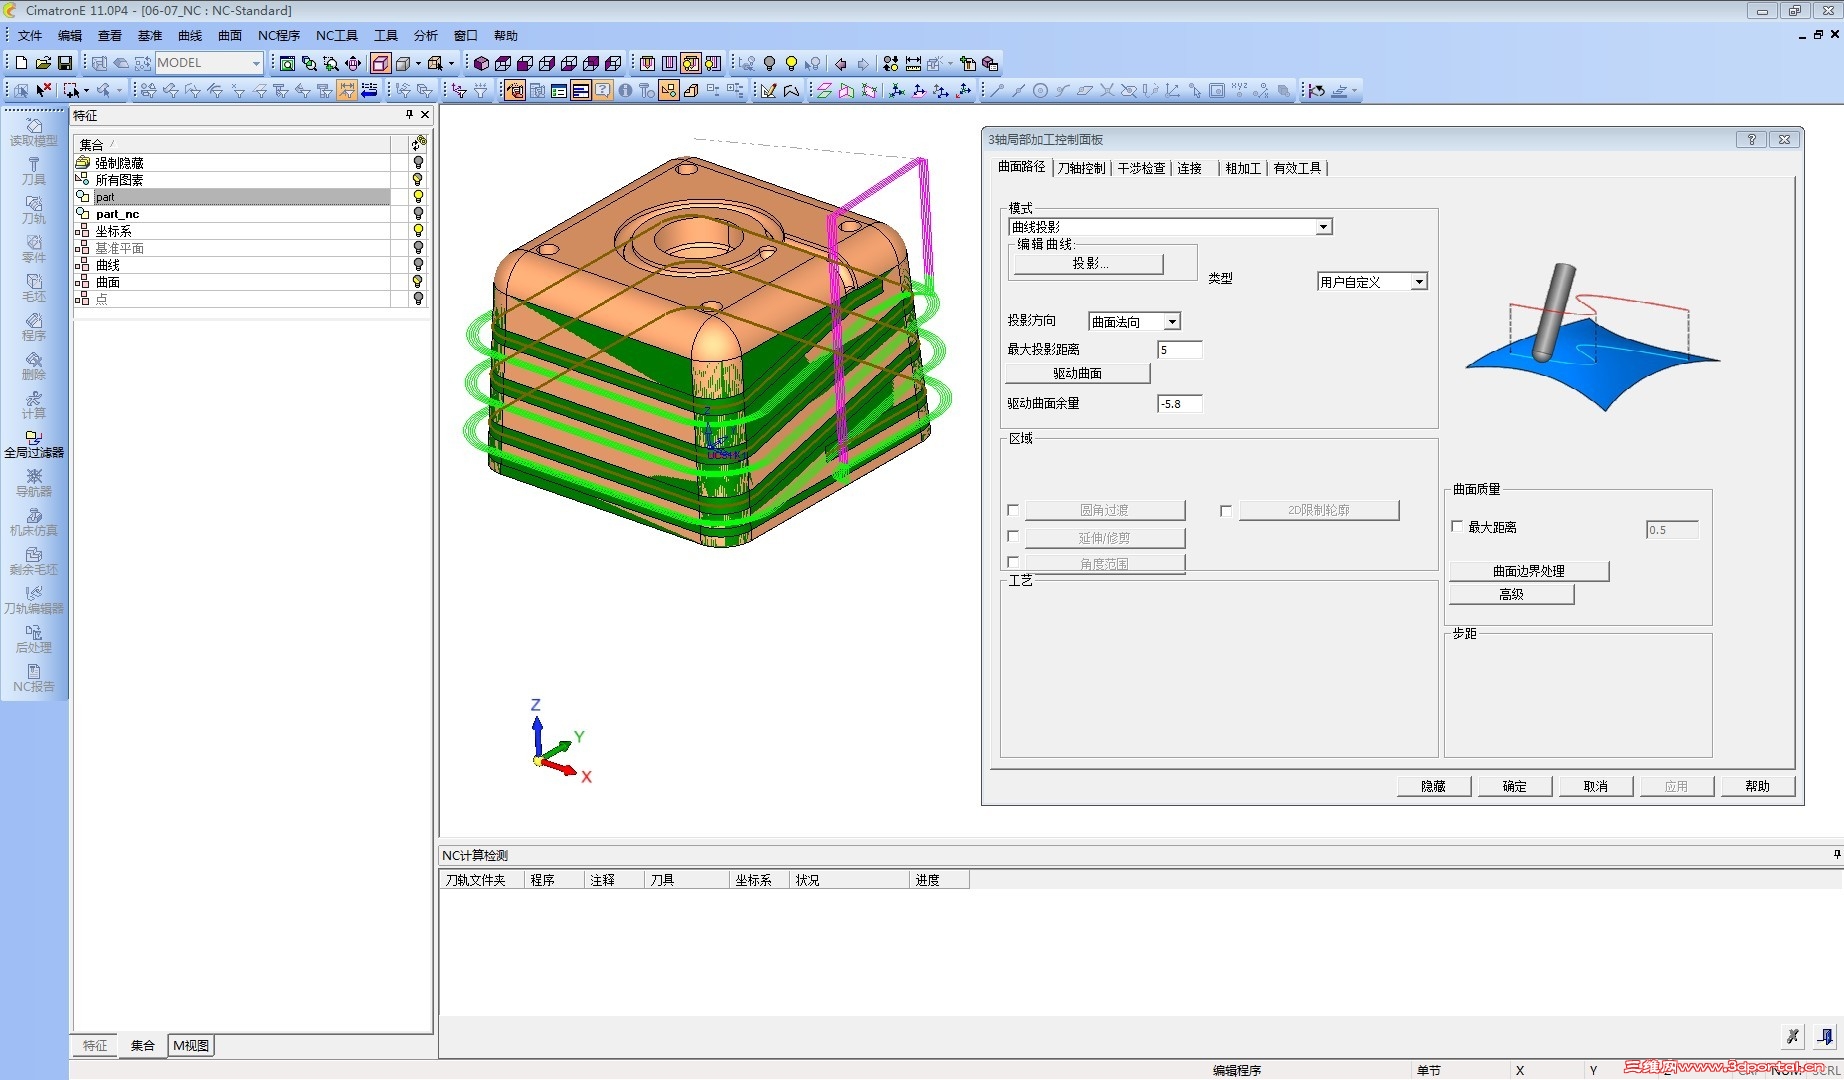Click the 集合 column header to sort
The width and height of the screenshot is (1844, 1080).
(232, 145)
